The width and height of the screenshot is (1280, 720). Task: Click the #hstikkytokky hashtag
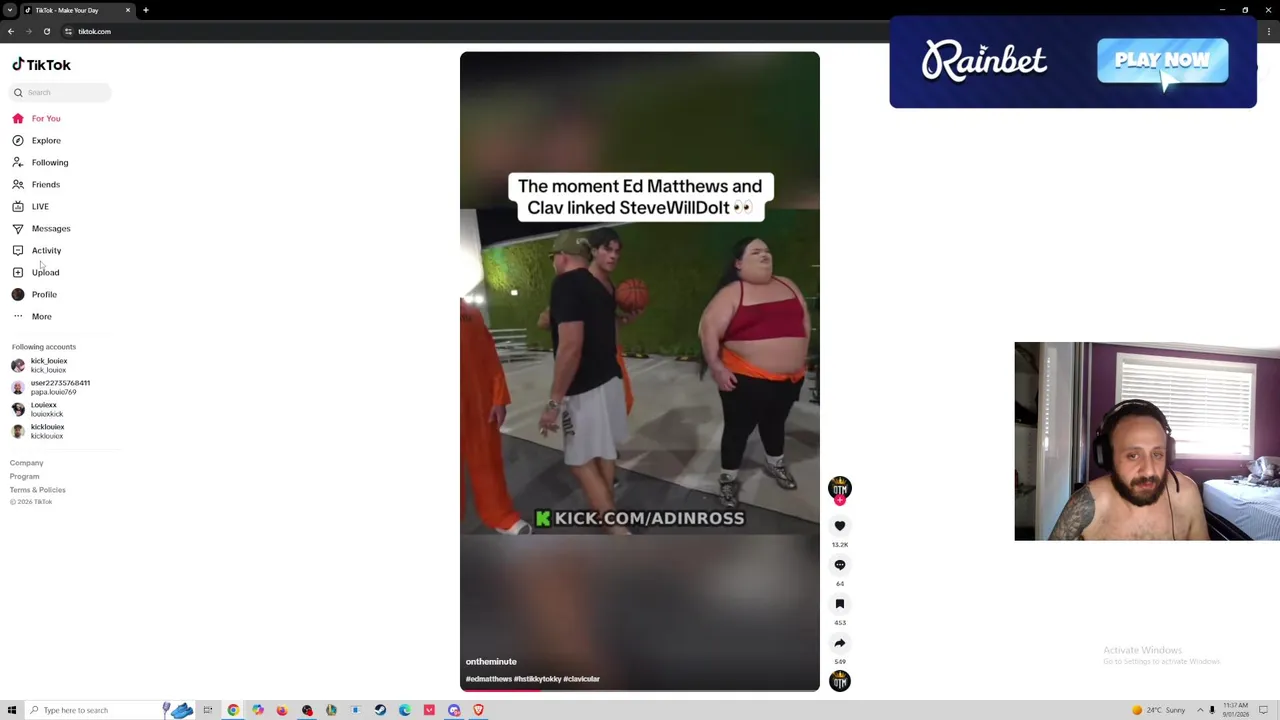point(537,679)
